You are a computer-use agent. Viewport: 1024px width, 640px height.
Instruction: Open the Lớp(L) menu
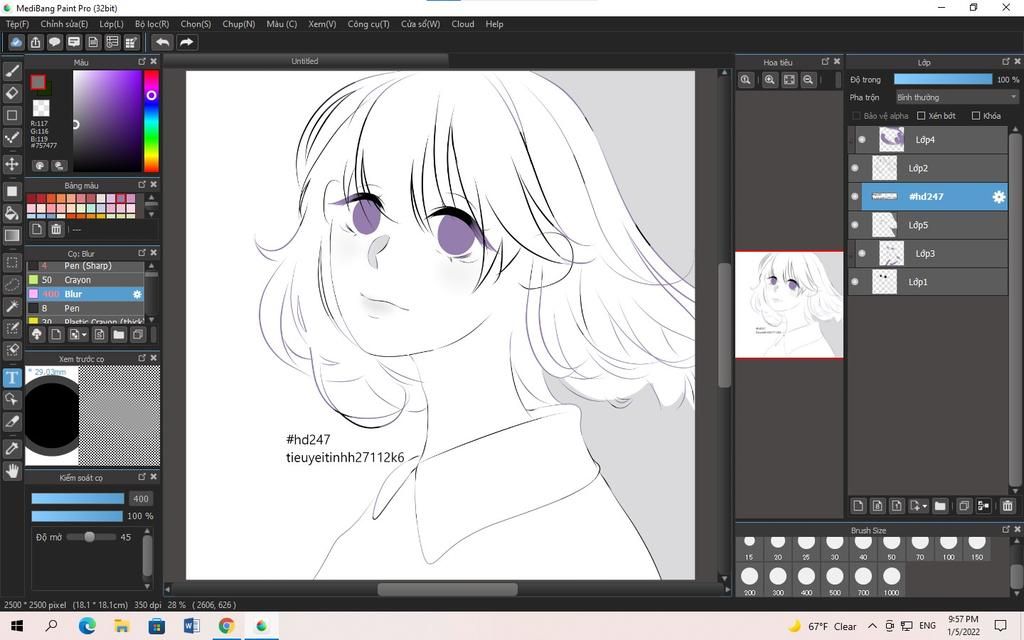112,24
